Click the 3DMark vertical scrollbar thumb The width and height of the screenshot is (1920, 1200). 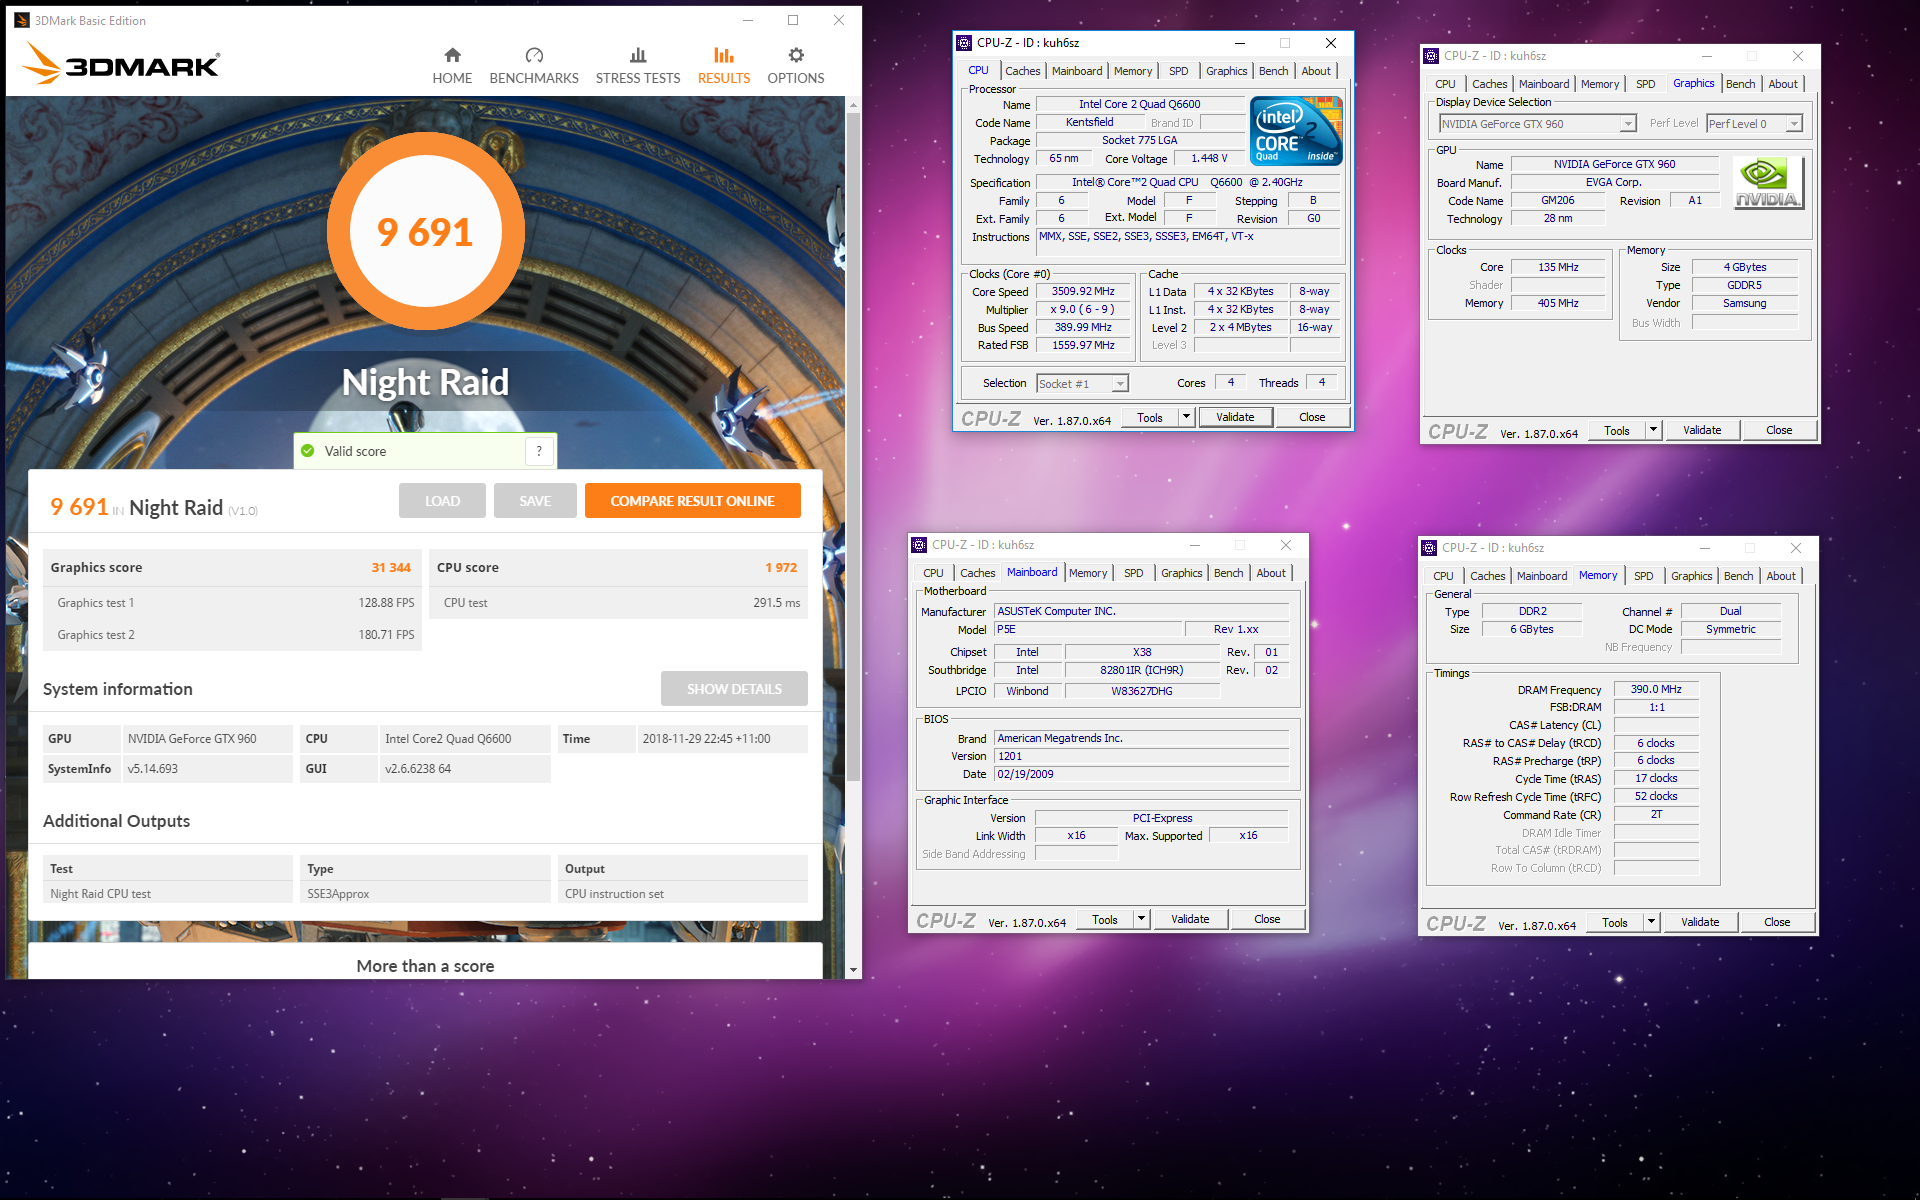point(853,445)
